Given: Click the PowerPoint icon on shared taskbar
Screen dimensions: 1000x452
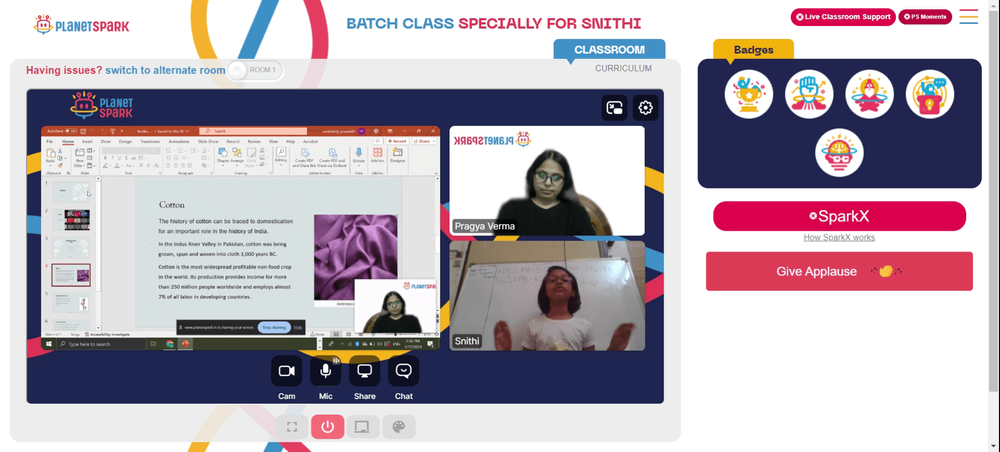Looking at the screenshot, I should [186, 344].
